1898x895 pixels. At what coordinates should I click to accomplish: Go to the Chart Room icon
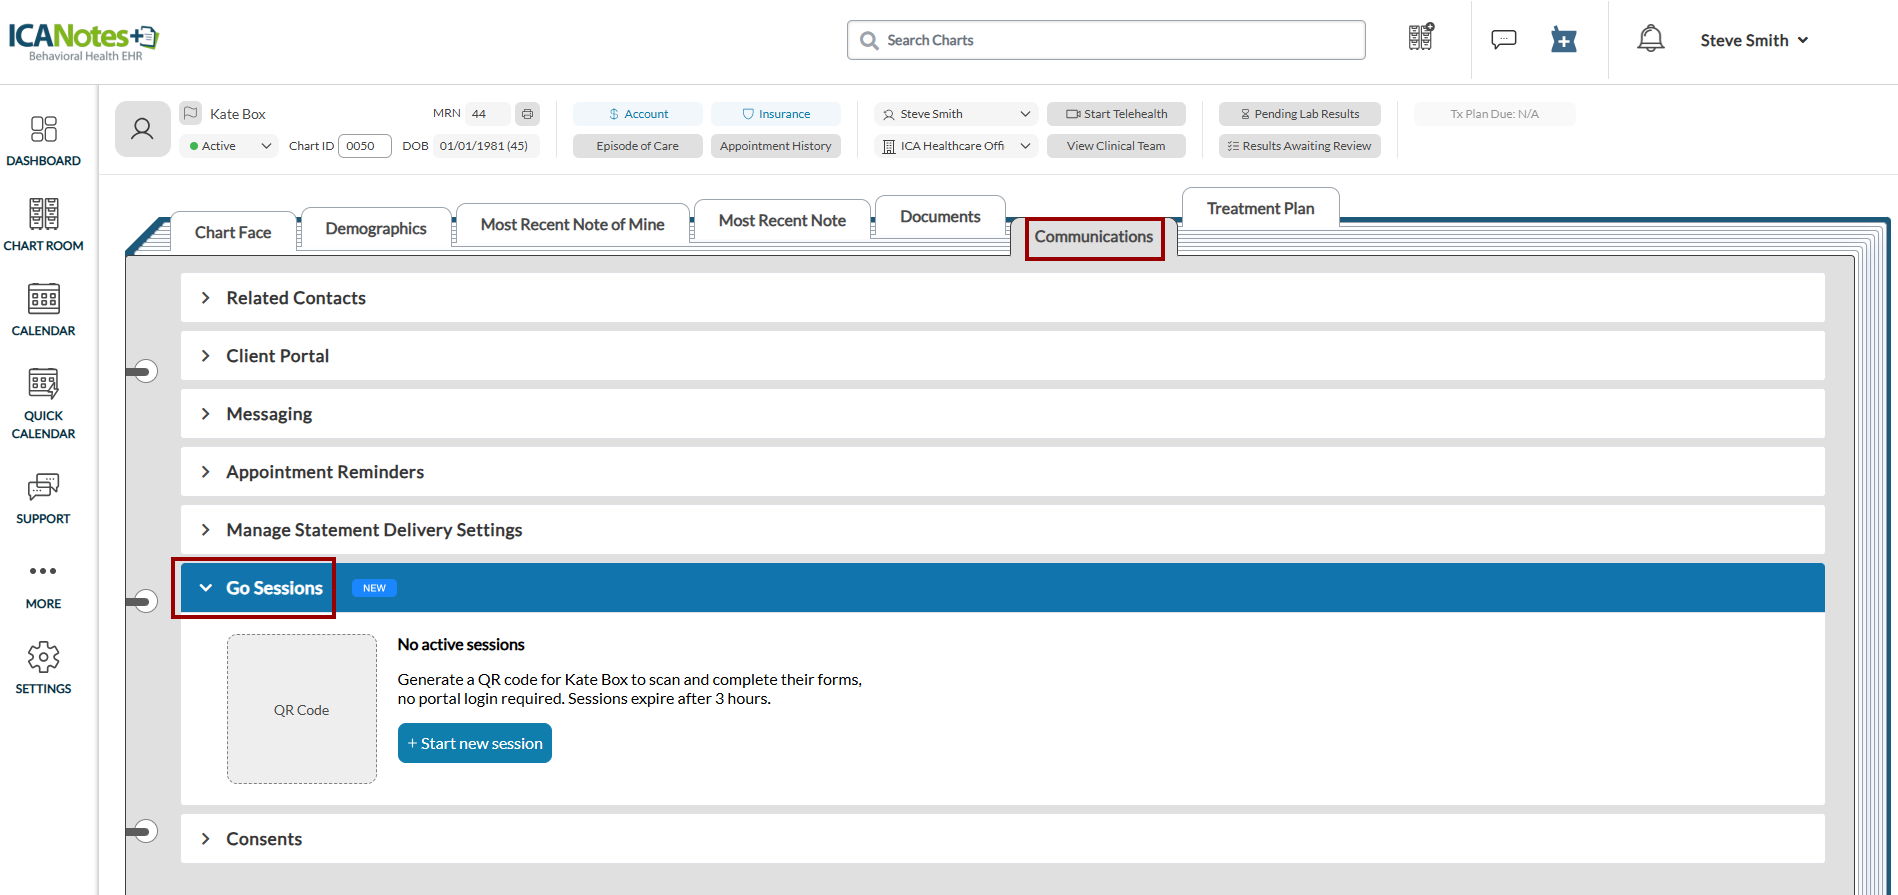click(x=43, y=213)
